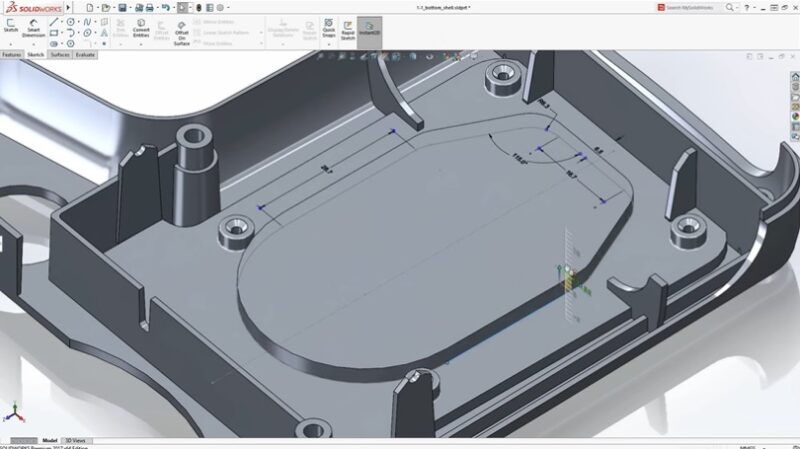This screenshot has height=449, width=800.
Task: Open the New document dropdown arrow
Action: [x=97, y=8]
